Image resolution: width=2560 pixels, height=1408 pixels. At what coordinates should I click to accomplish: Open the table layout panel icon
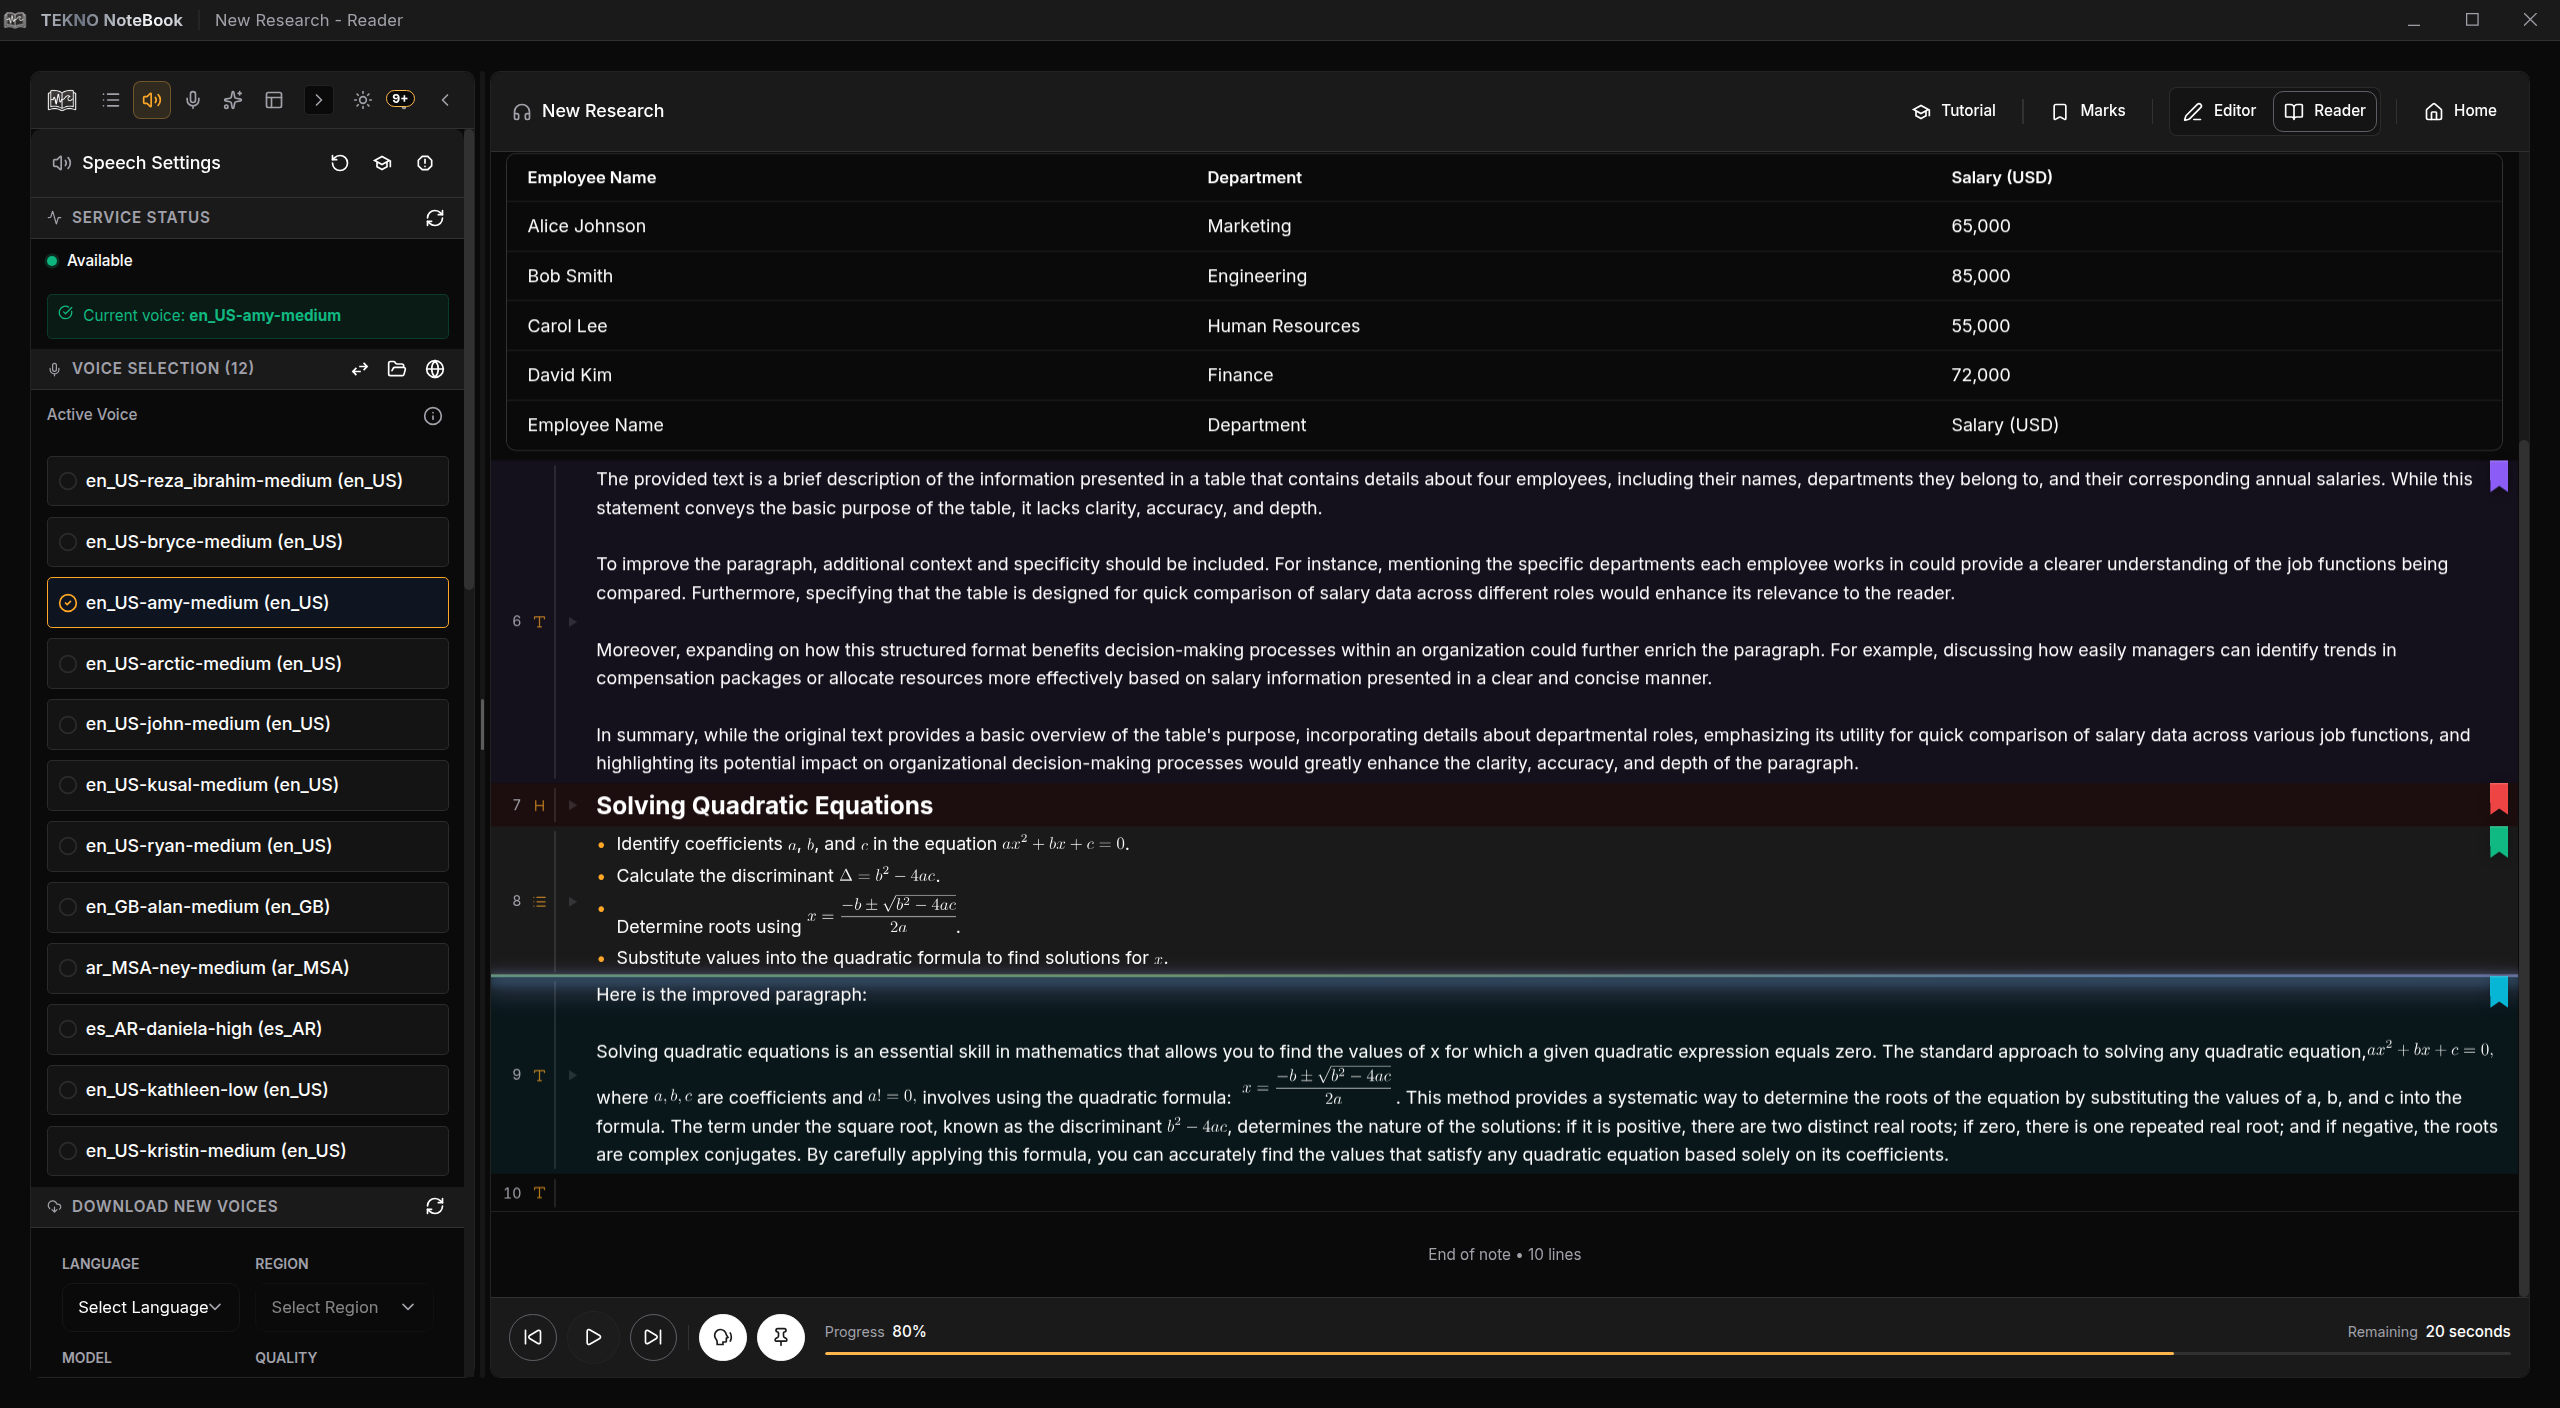[x=273, y=100]
